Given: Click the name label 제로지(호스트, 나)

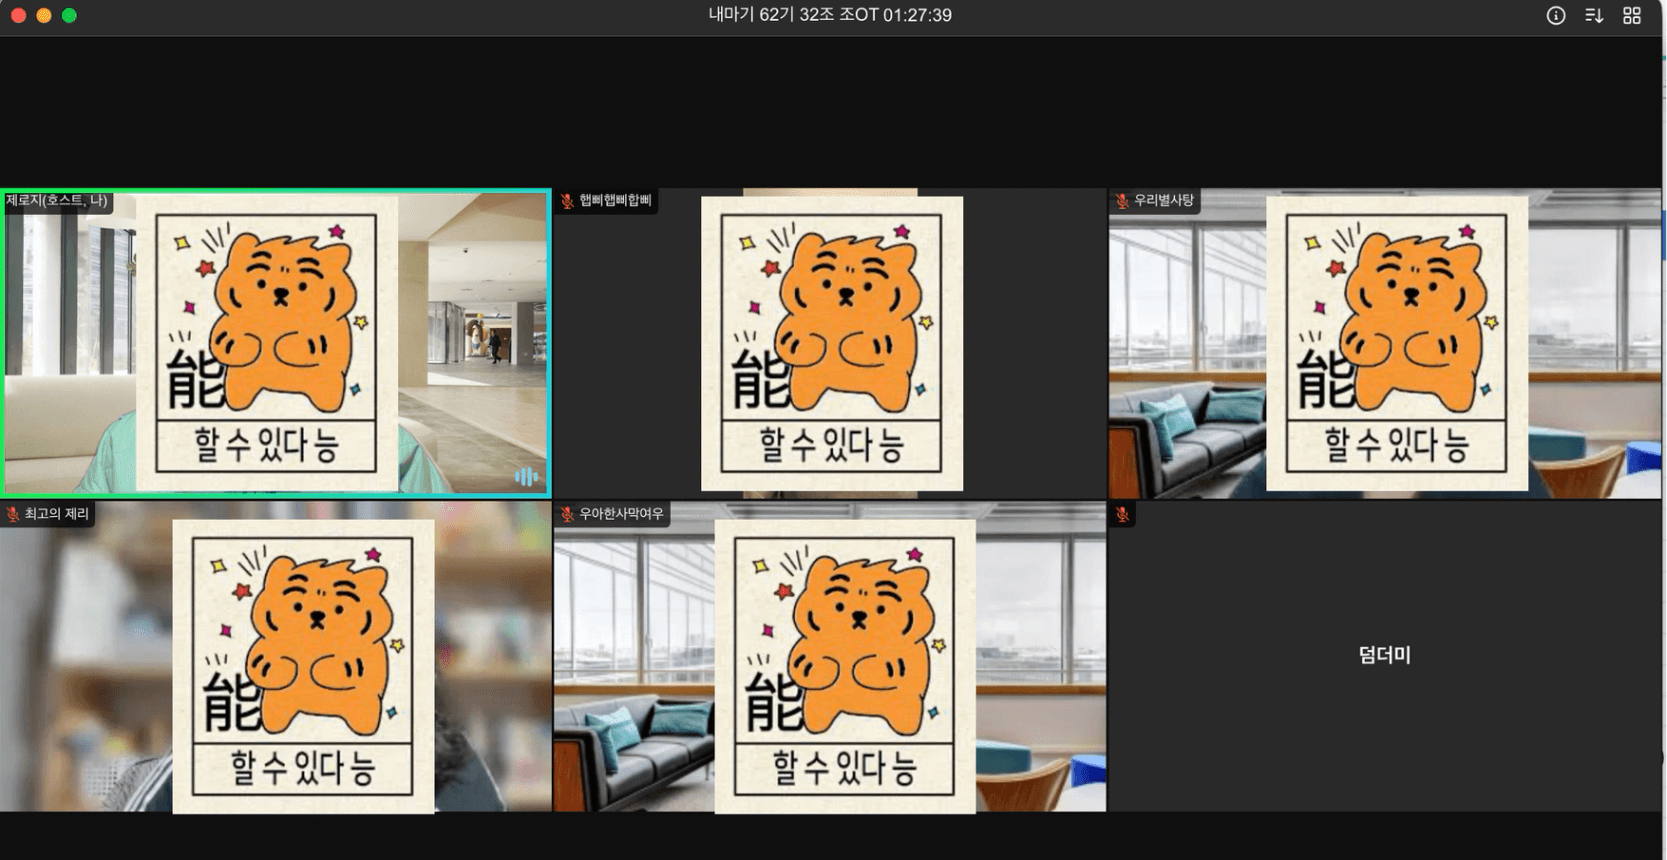Looking at the screenshot, I should pyautogui.click(x=56, y=201).
